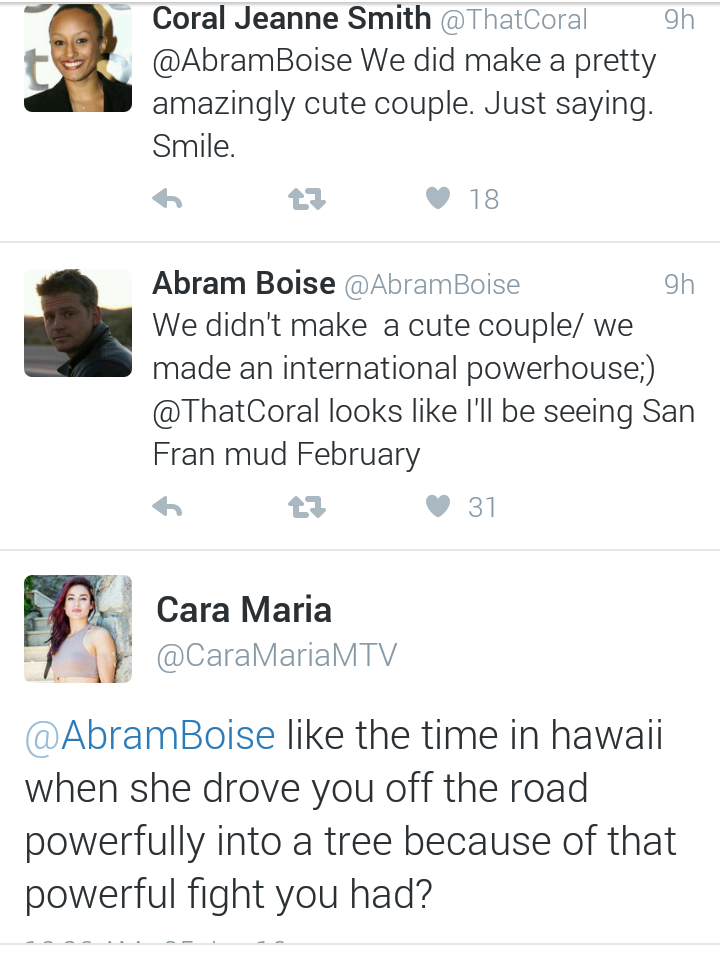Viewport: 720px width, 960px height.
Task: Retweet Coral Jeanne Smith's tweet
Action: click(x=307, y=199)
